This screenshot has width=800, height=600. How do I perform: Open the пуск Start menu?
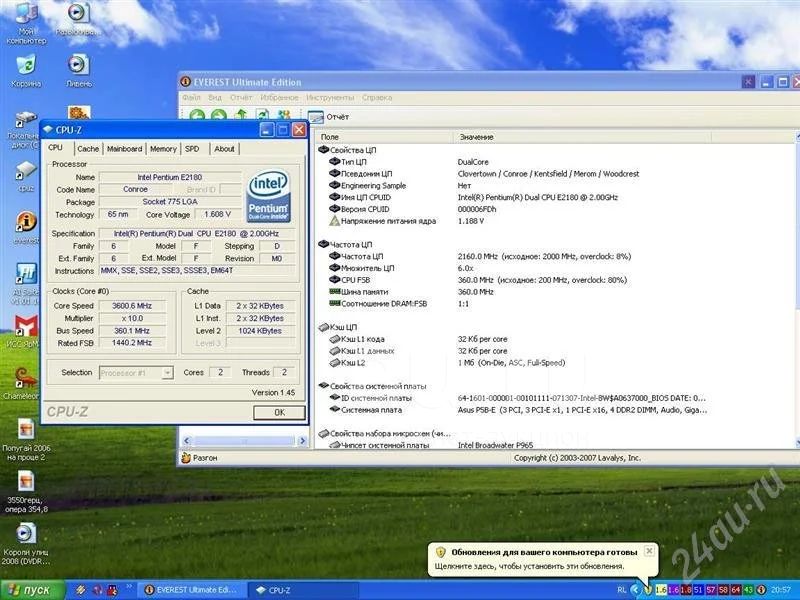[33, 590]
